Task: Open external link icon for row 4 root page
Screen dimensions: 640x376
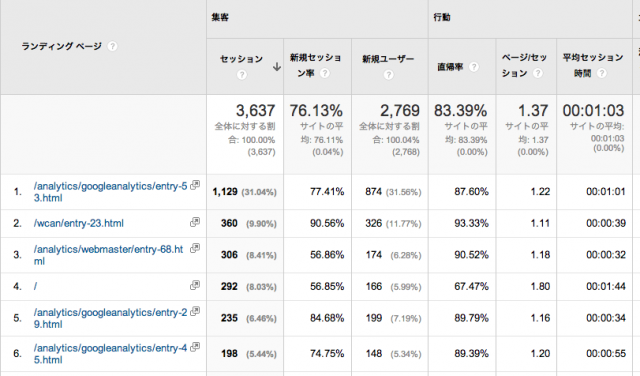Action: (x=195, y=285)
